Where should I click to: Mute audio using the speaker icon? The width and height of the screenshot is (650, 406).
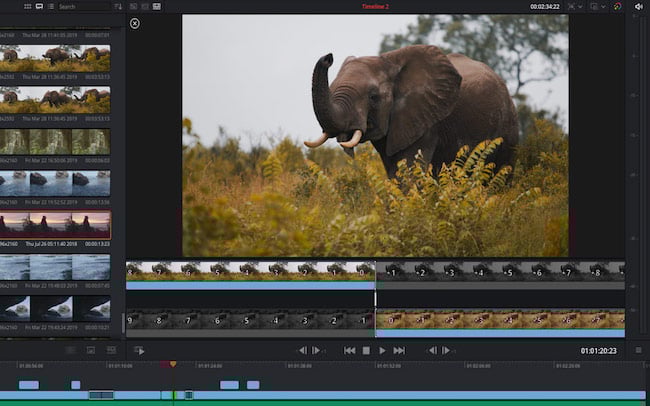638,6
